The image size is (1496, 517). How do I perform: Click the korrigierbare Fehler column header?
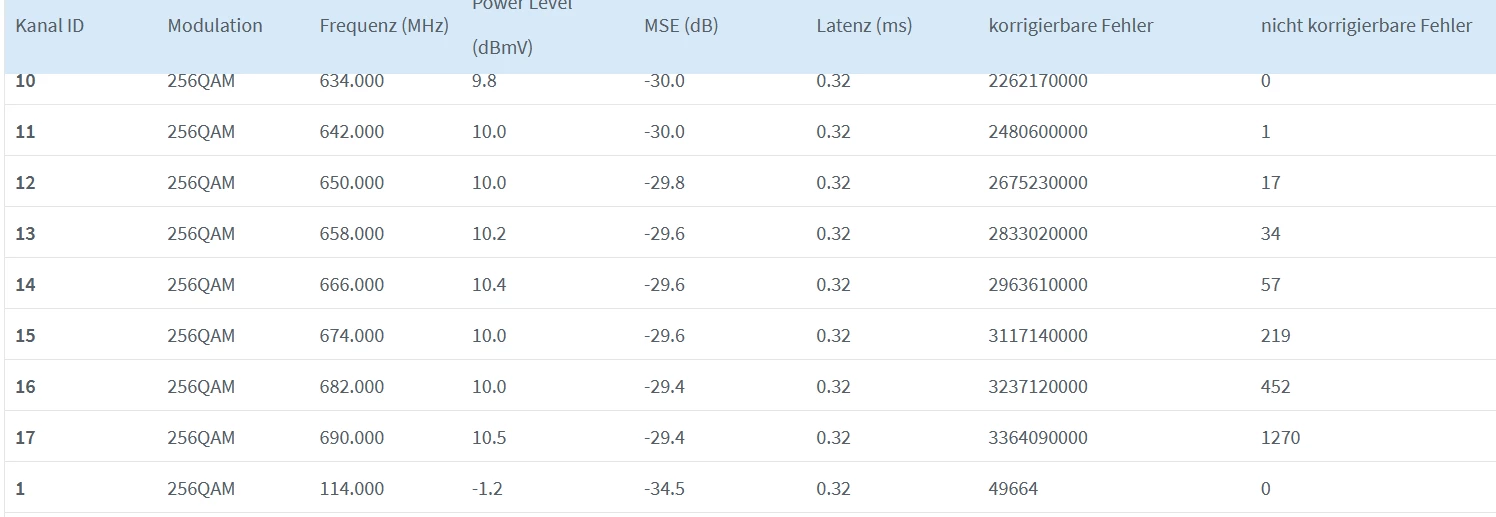[x=1071, y=26]
